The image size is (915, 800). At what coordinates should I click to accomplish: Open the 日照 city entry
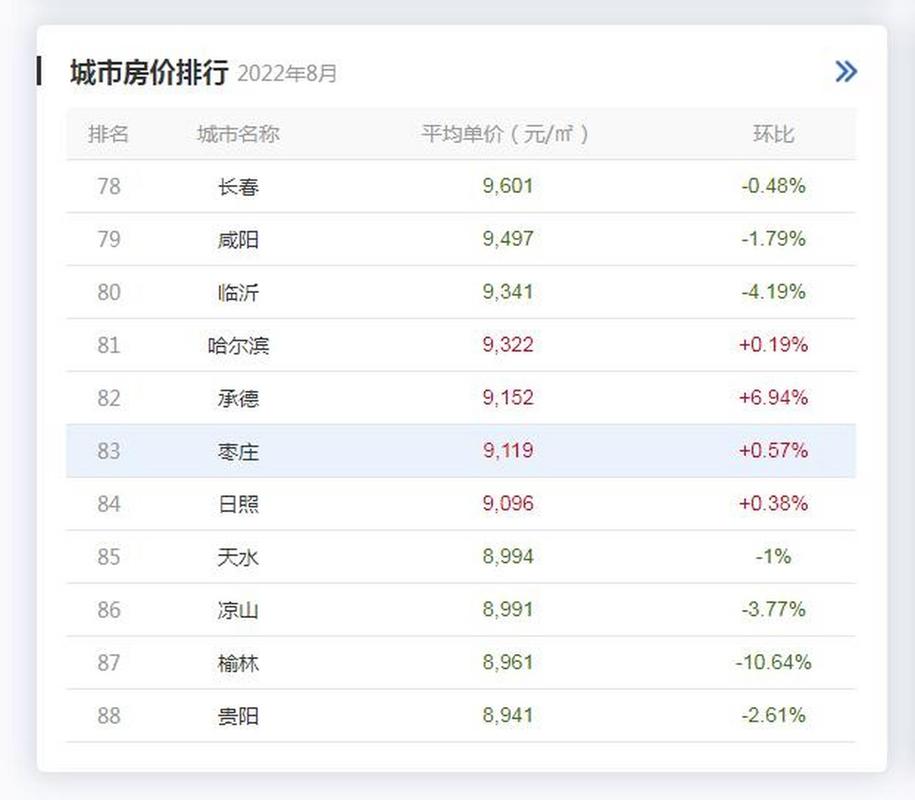tap(240, 504)
